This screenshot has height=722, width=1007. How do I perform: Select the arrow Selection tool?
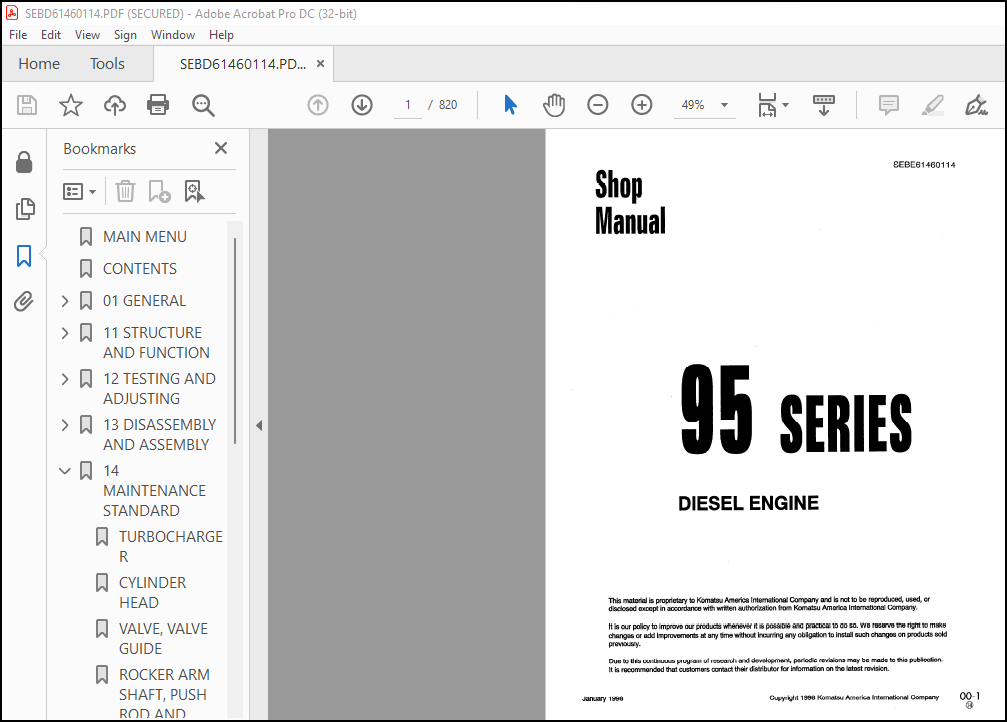click(x=511, y=105)
